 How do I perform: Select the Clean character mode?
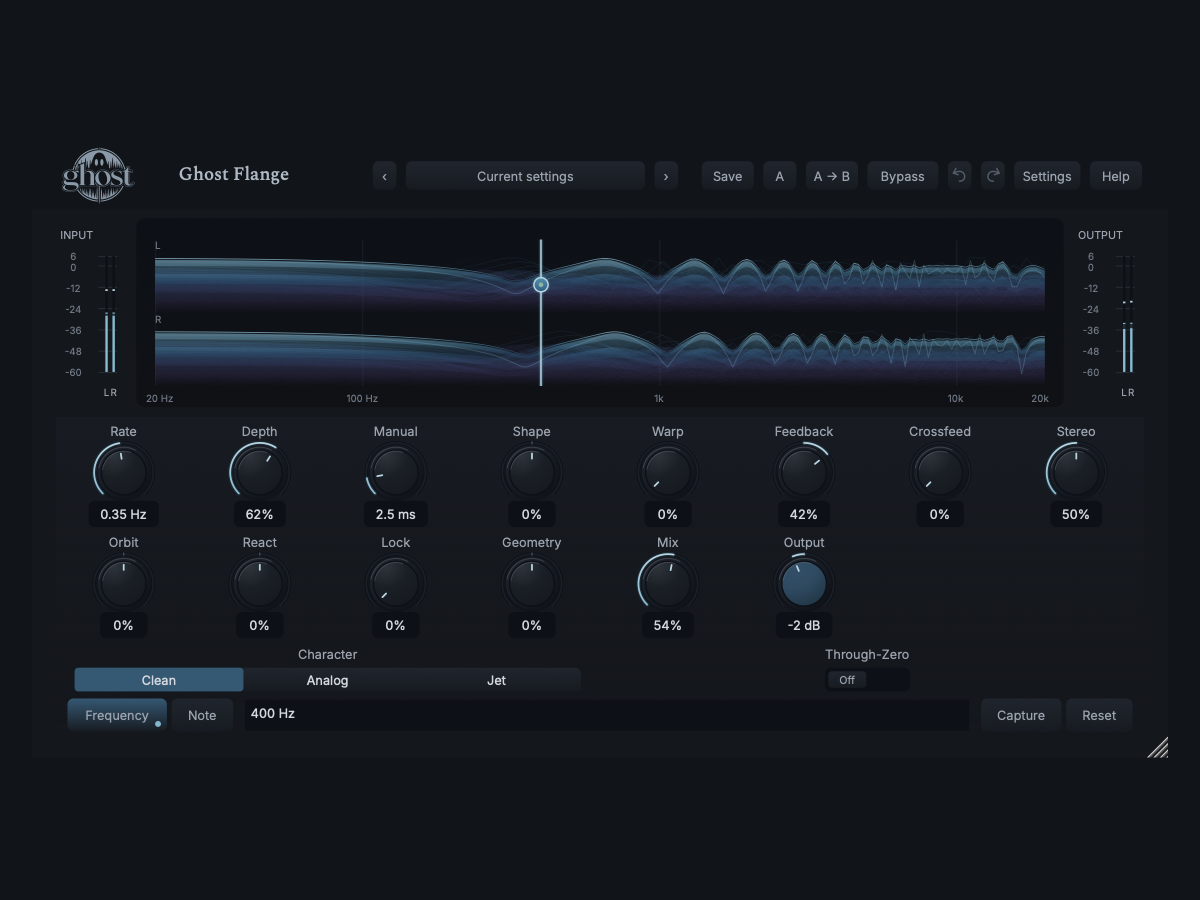click(159, 680)
